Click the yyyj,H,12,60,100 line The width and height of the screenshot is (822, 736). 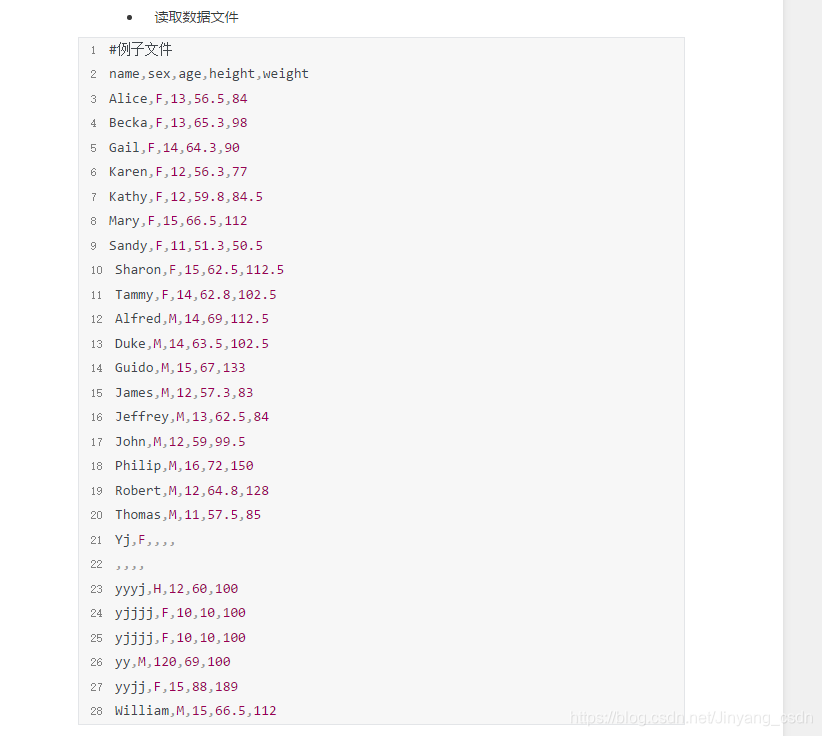177,589
